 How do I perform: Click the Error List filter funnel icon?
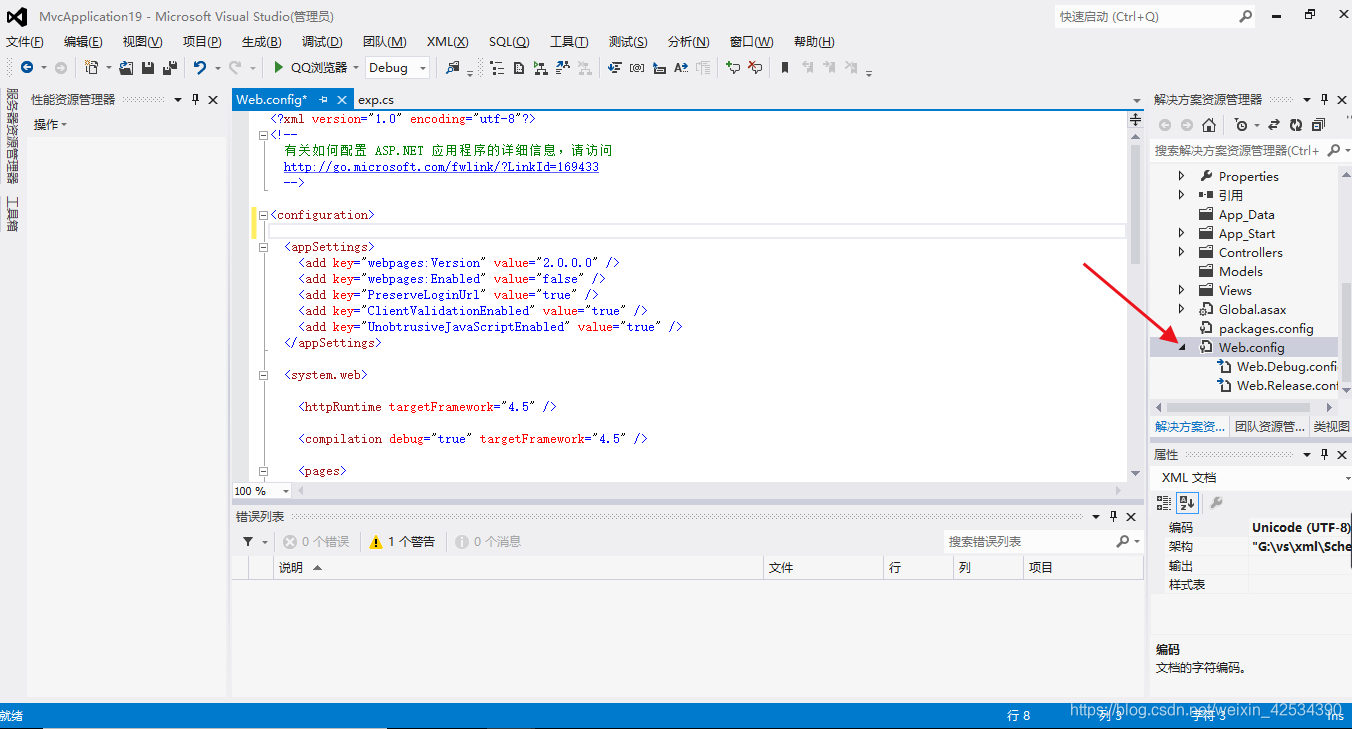[x=248, y=541]
